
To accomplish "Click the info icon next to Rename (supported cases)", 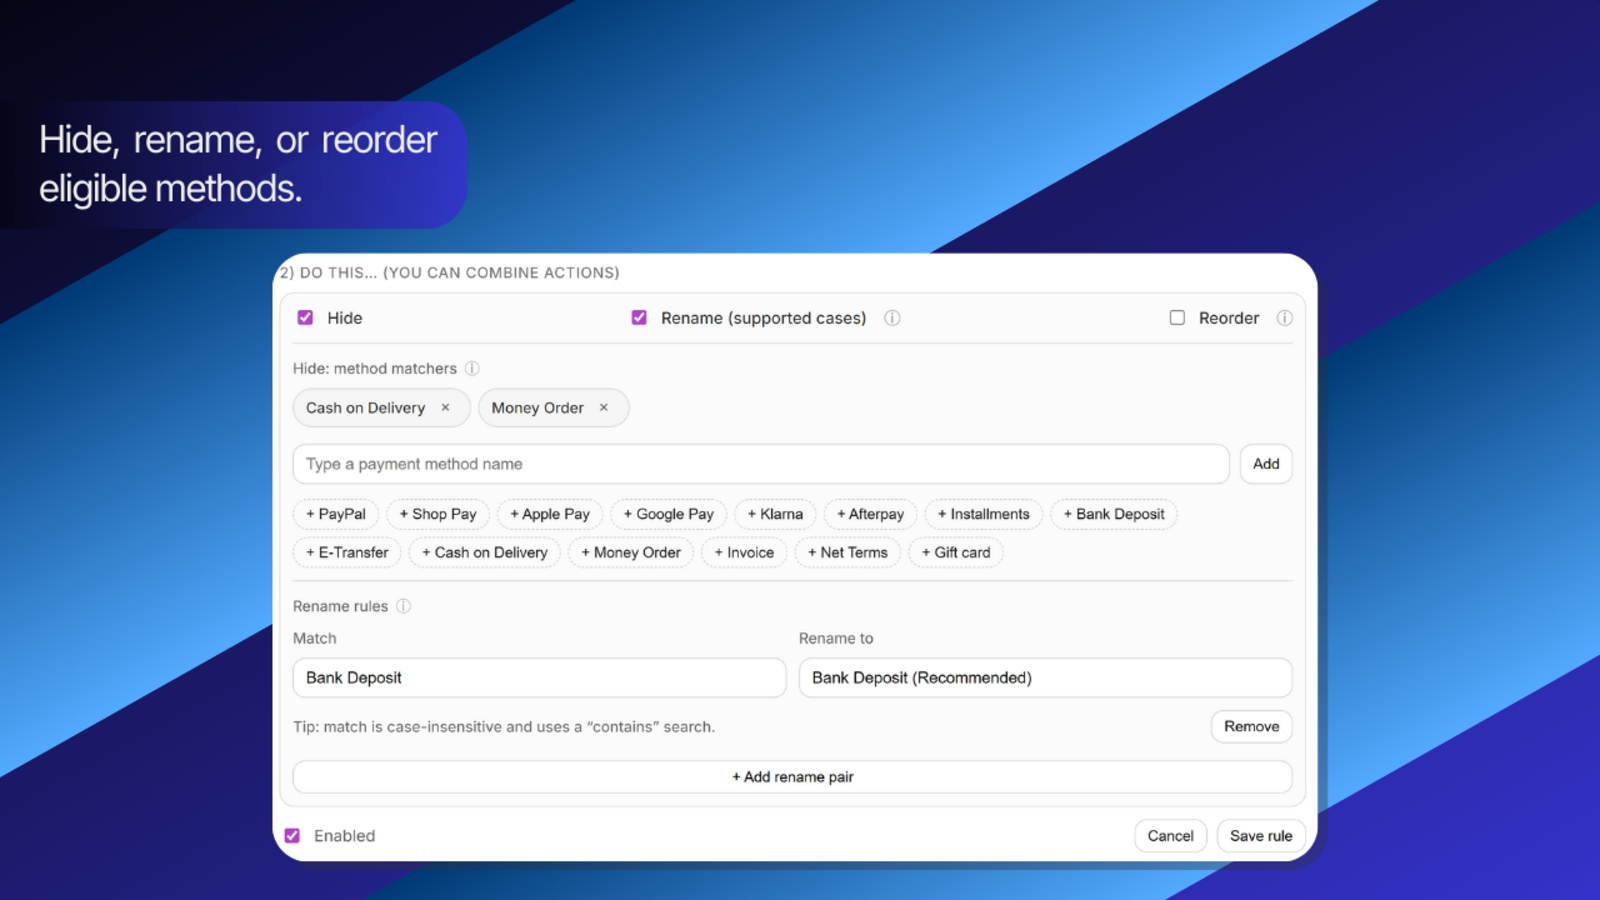I will coord(891,318).
